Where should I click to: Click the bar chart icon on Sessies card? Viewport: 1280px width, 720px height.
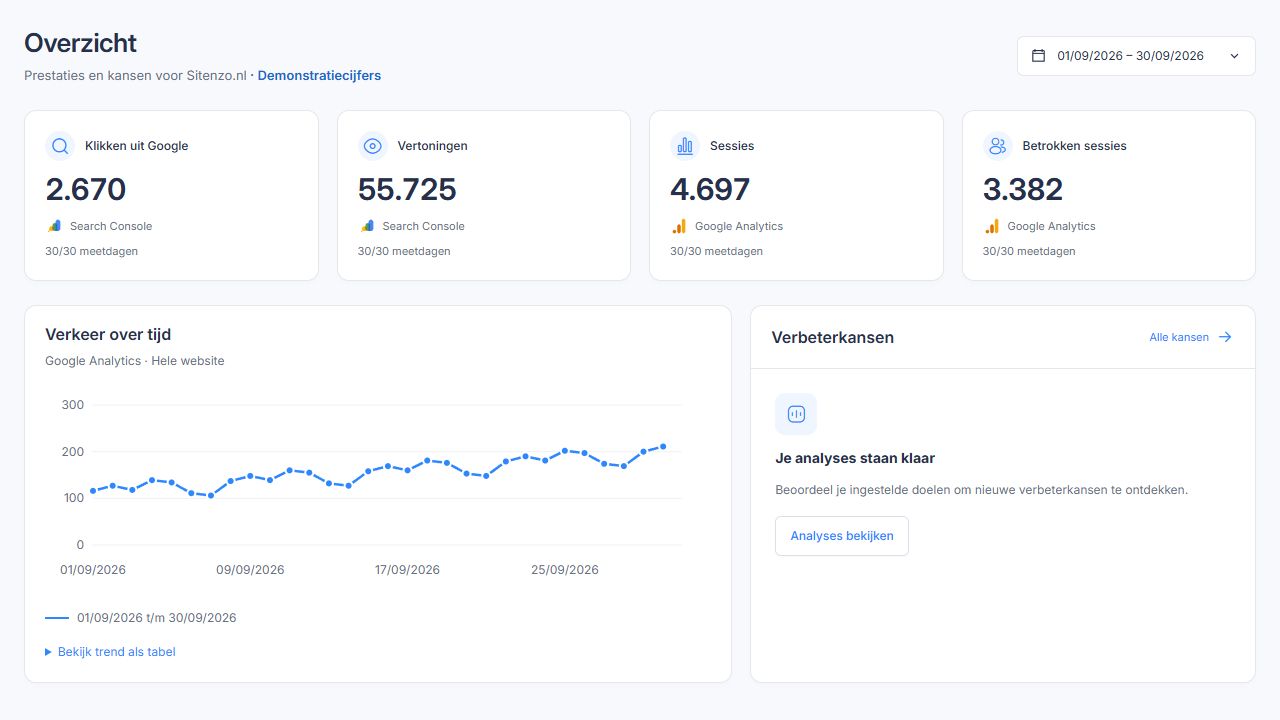[x=685, y=146]
